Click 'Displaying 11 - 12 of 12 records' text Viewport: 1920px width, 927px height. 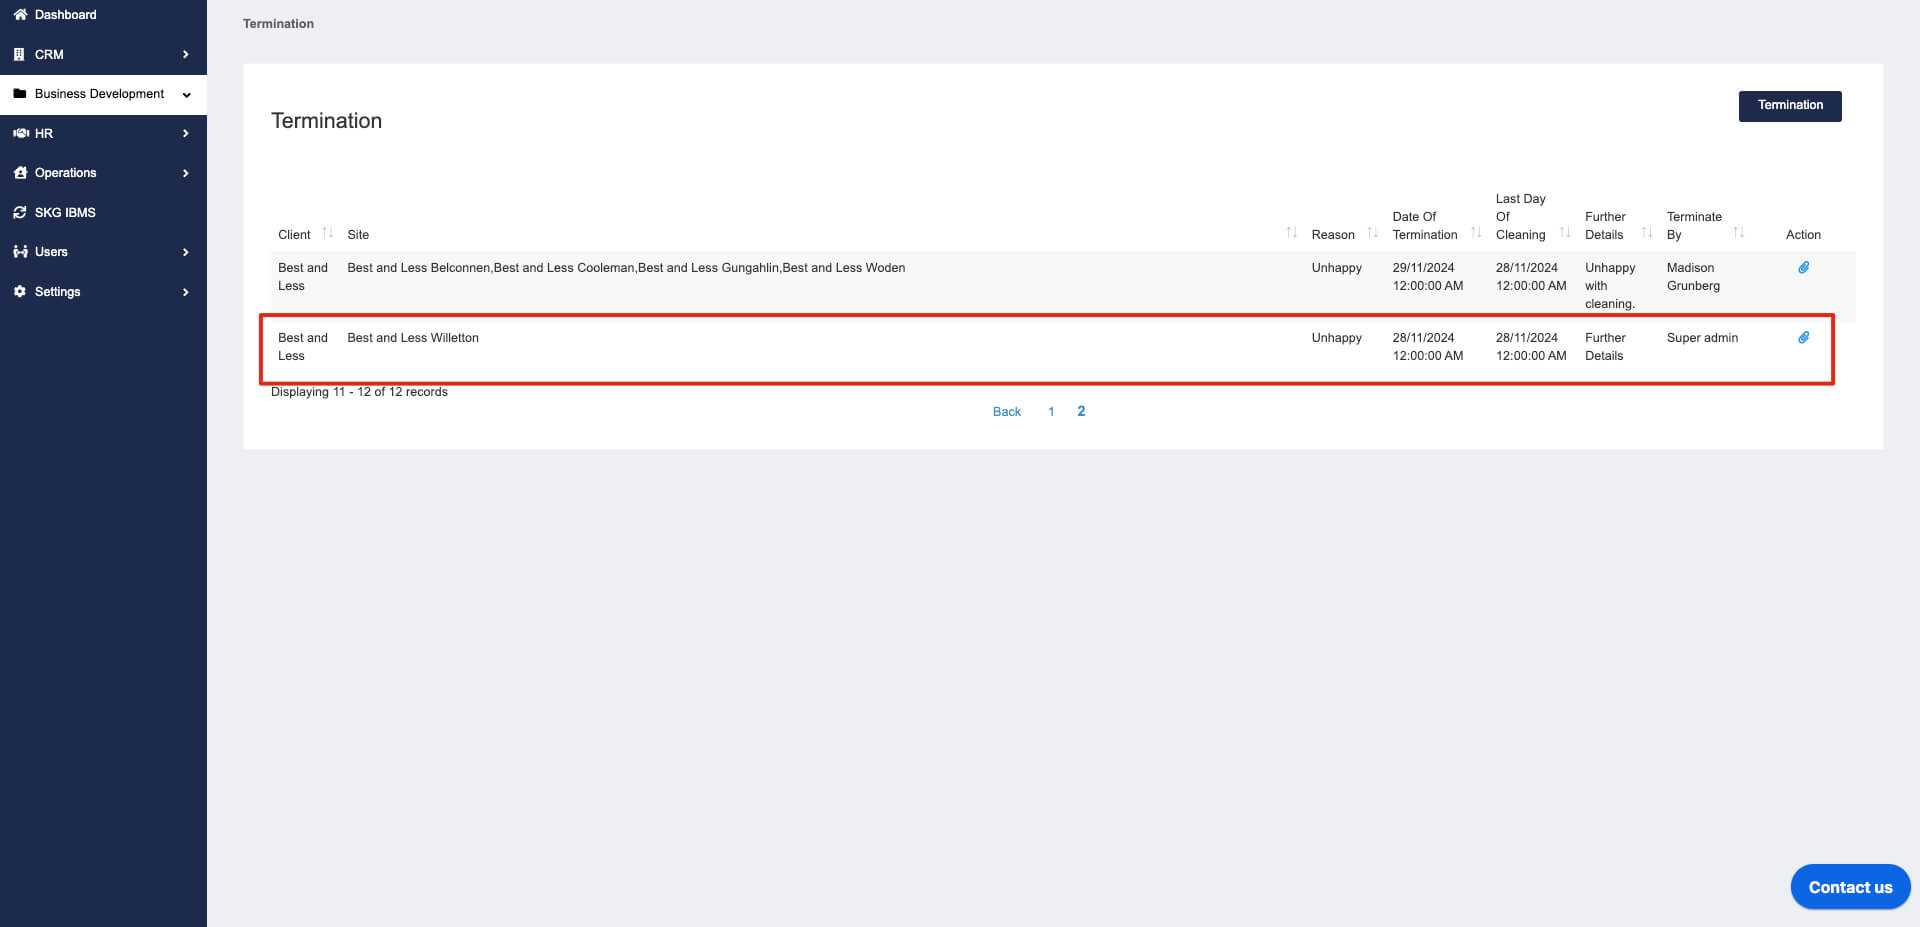[359, 392]
